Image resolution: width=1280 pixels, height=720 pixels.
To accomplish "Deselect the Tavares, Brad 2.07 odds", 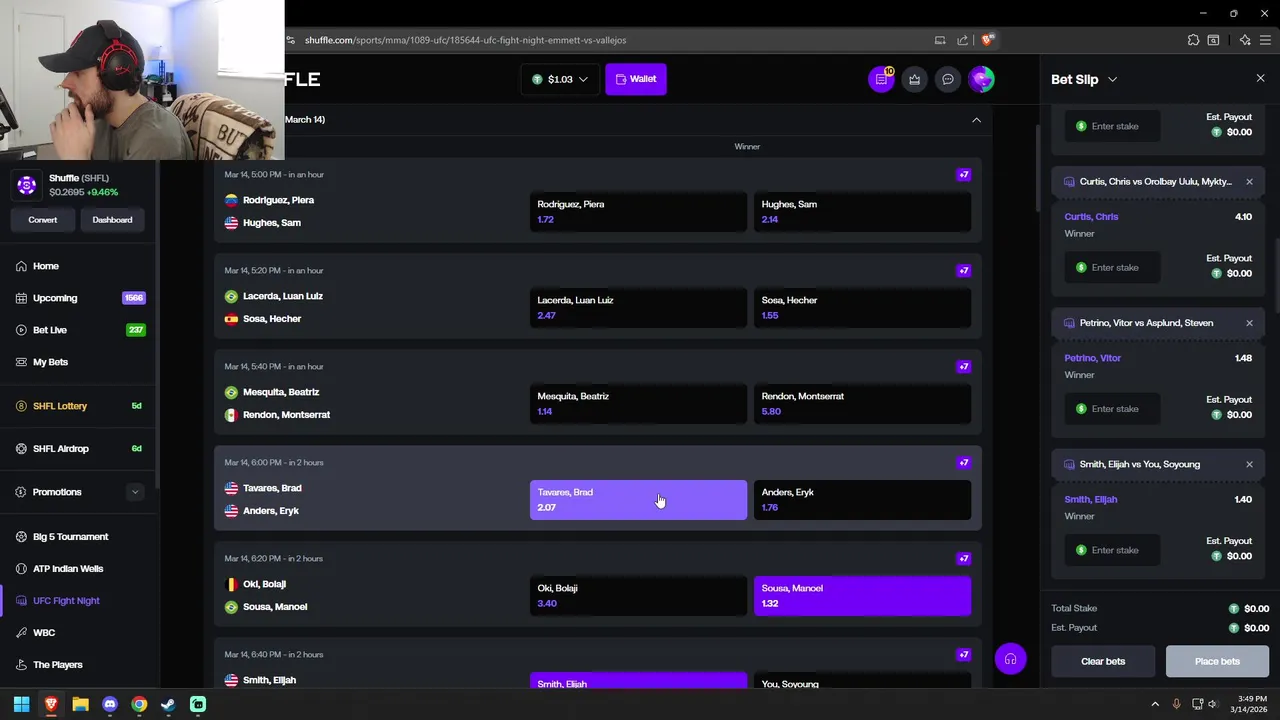I will (638, 500).
